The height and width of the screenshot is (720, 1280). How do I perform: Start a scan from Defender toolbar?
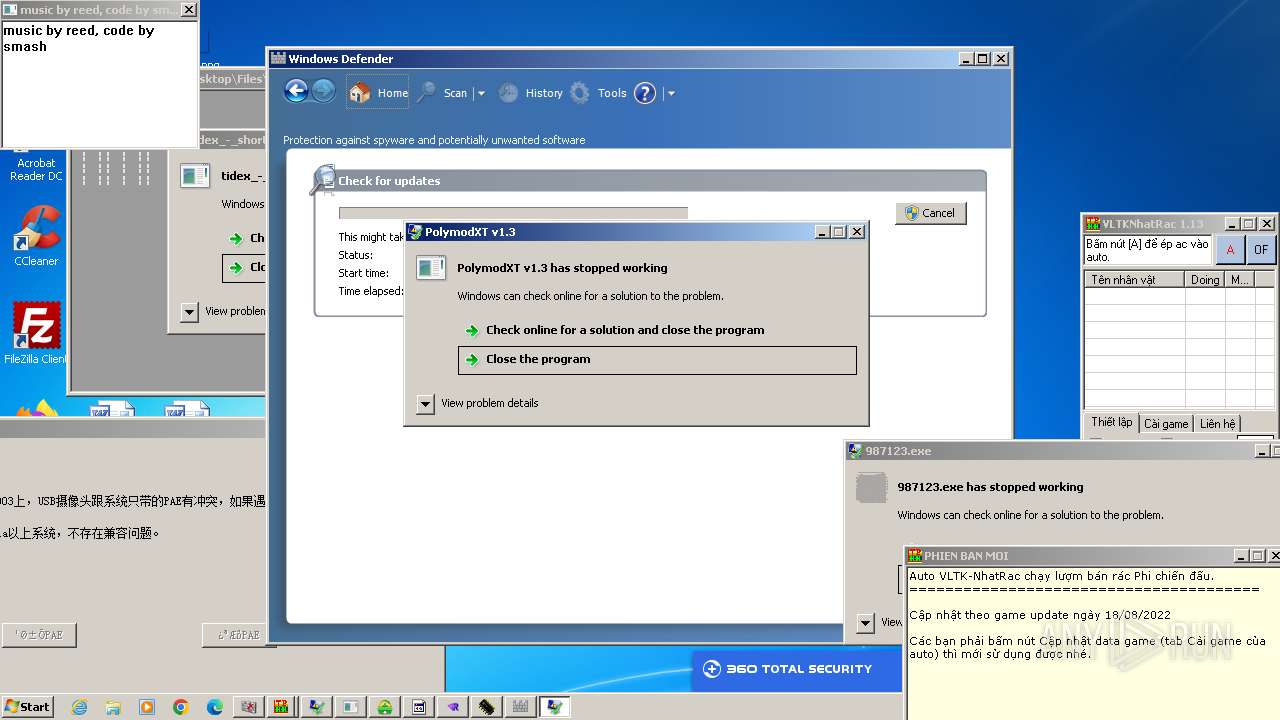(x=443, y=93)
